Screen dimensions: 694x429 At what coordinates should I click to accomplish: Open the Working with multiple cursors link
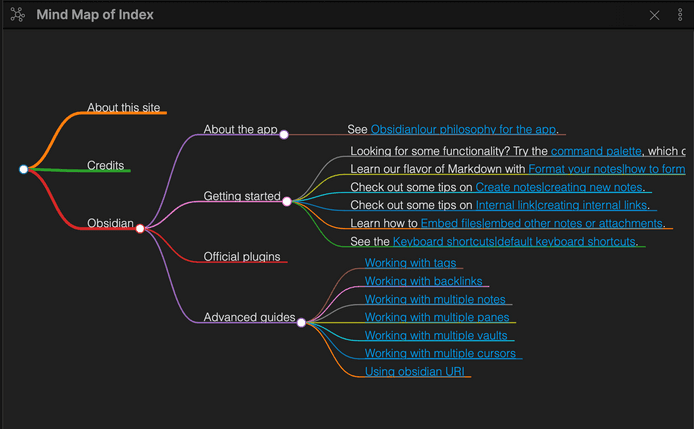pyautogui.click(x=440, y=353)
